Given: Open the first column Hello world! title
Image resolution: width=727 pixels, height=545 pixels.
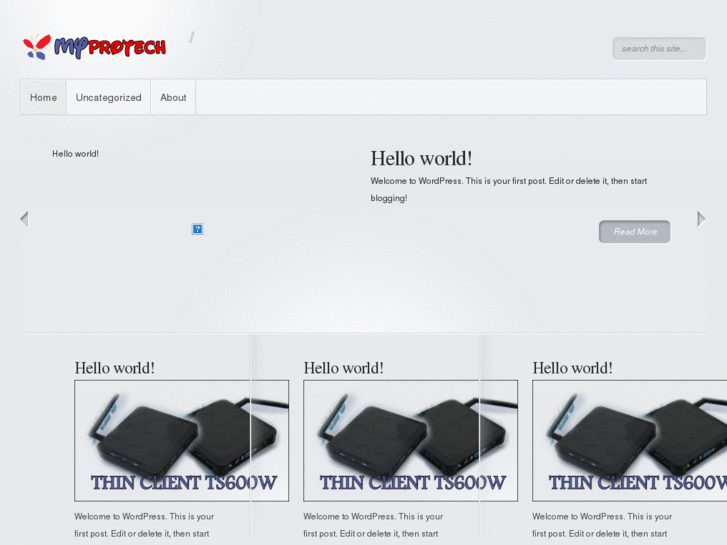Looking at the screenshot, I should click(115, 368).
